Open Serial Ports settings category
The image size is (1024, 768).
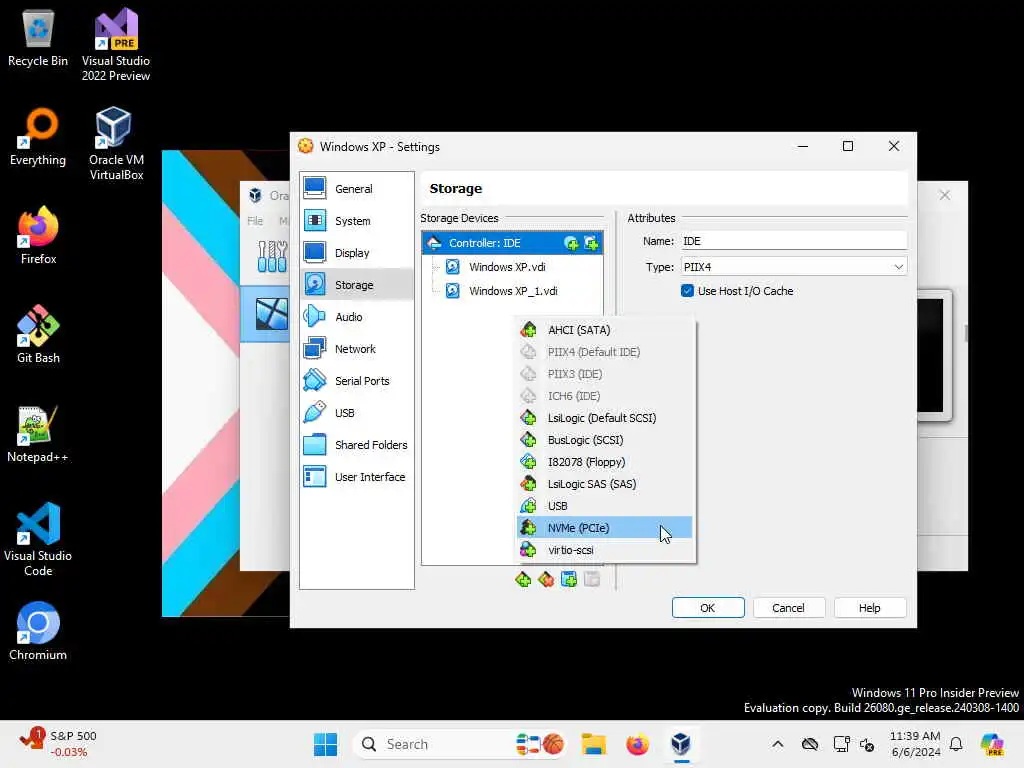[x=357, y=381]
